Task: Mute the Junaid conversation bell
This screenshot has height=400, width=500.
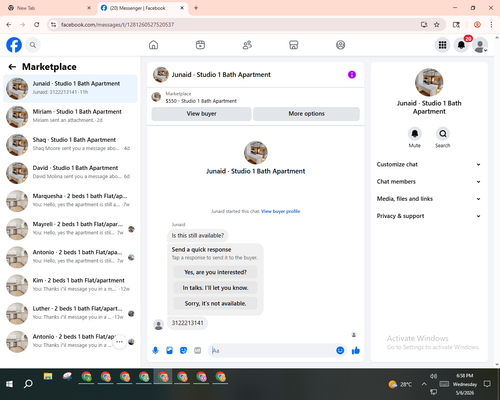Action: (x=415, y=134)
